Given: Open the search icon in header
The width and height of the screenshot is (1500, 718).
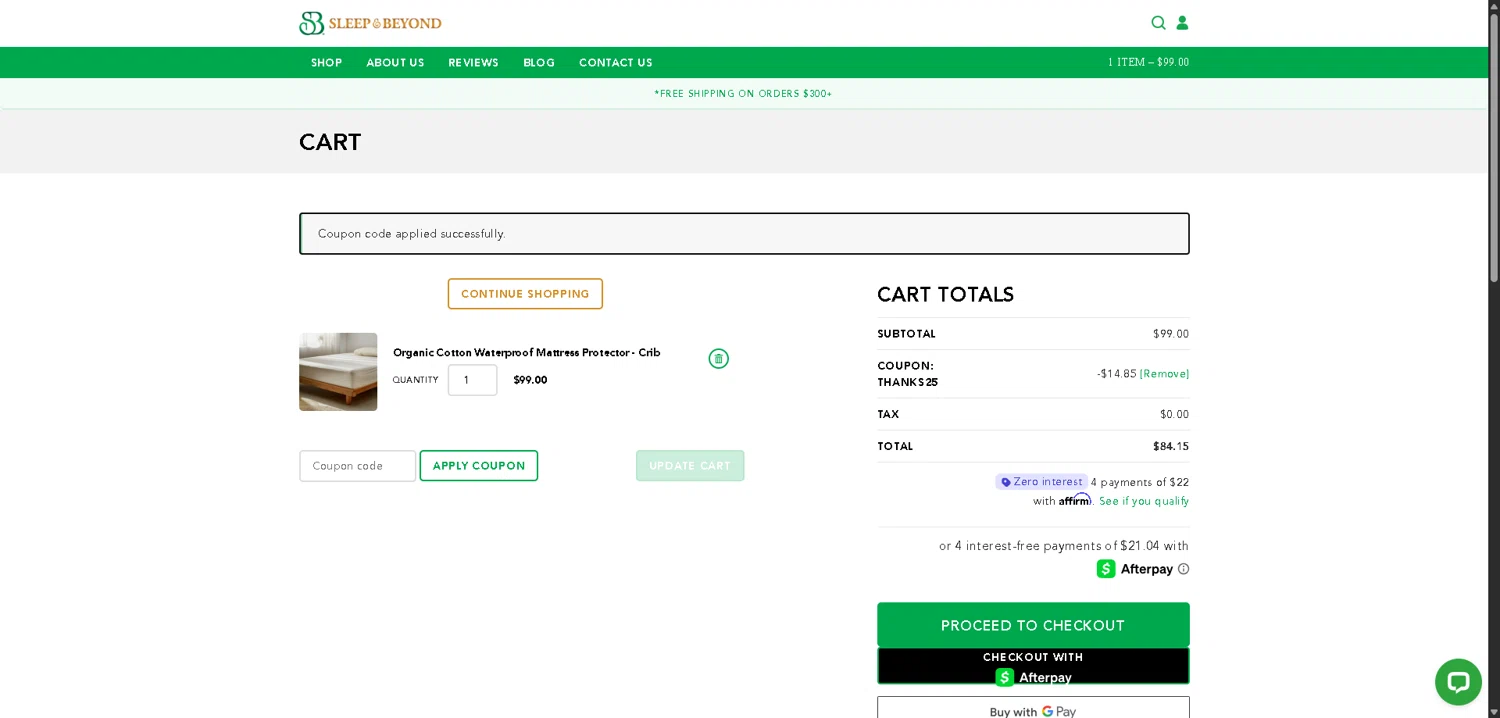Looking at the screenshot, I should 1158,23.
